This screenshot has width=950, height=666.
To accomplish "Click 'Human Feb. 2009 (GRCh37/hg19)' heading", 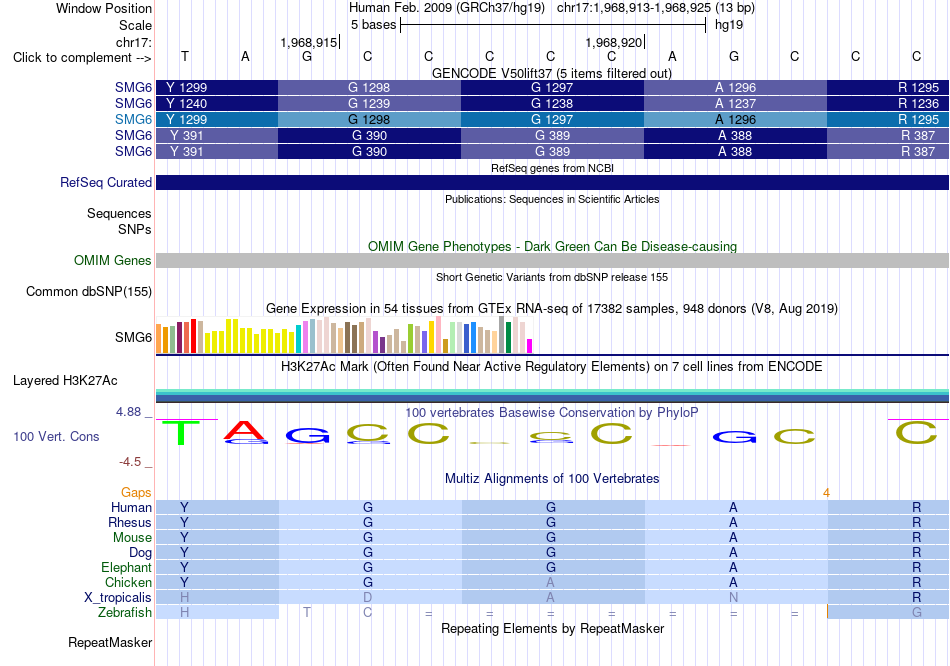I will click(447, 8).
